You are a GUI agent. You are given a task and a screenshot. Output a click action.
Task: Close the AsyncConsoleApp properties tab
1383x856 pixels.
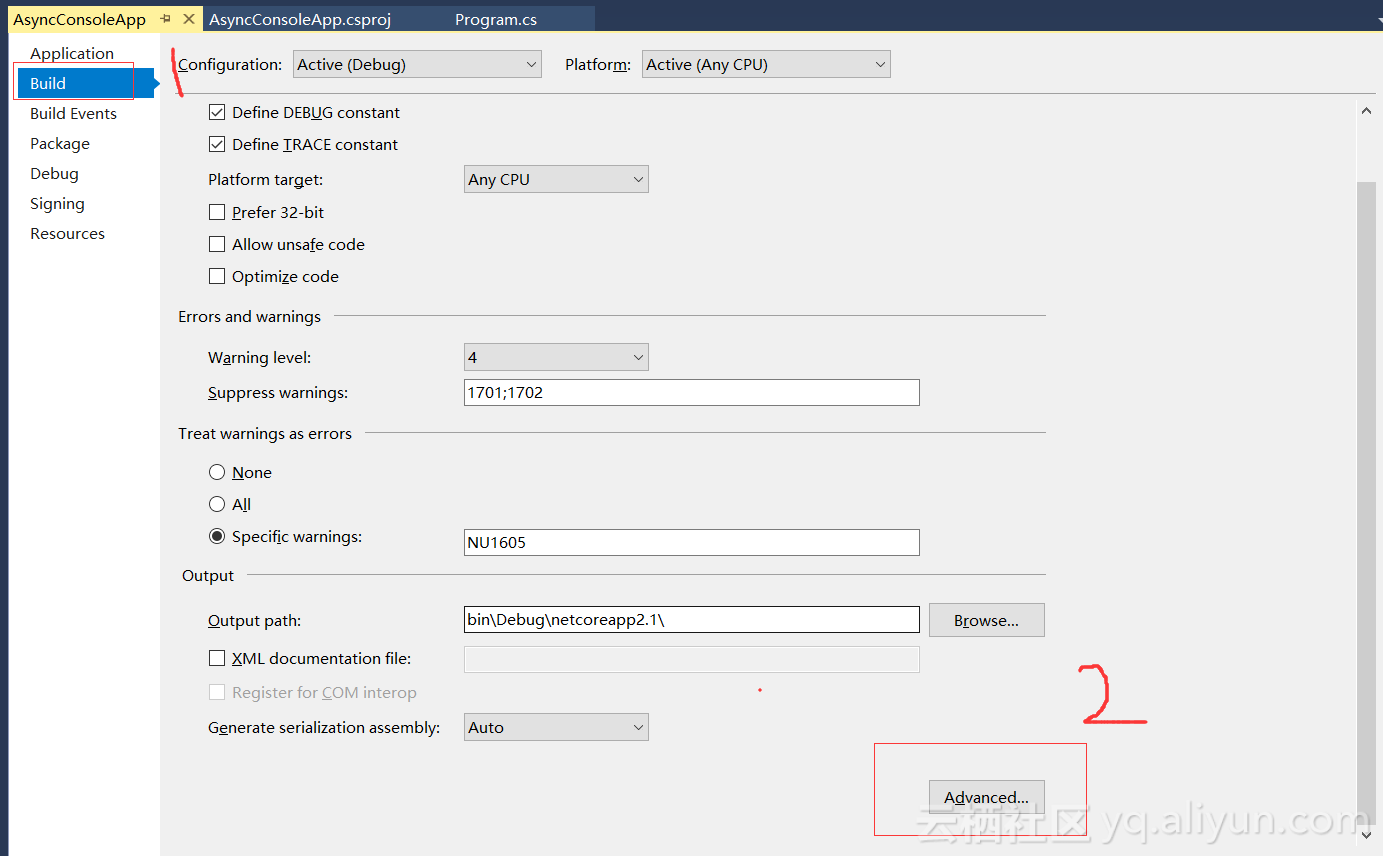188,19
